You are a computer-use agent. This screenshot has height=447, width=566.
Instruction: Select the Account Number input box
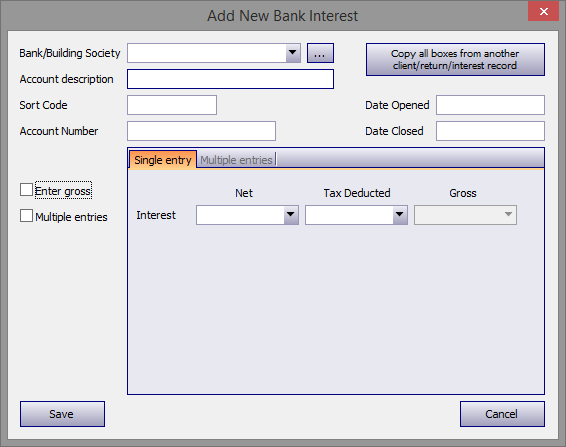click(201, 131)
